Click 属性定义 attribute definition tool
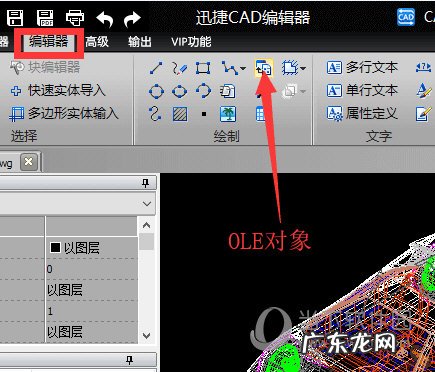 tap(362, 113)
